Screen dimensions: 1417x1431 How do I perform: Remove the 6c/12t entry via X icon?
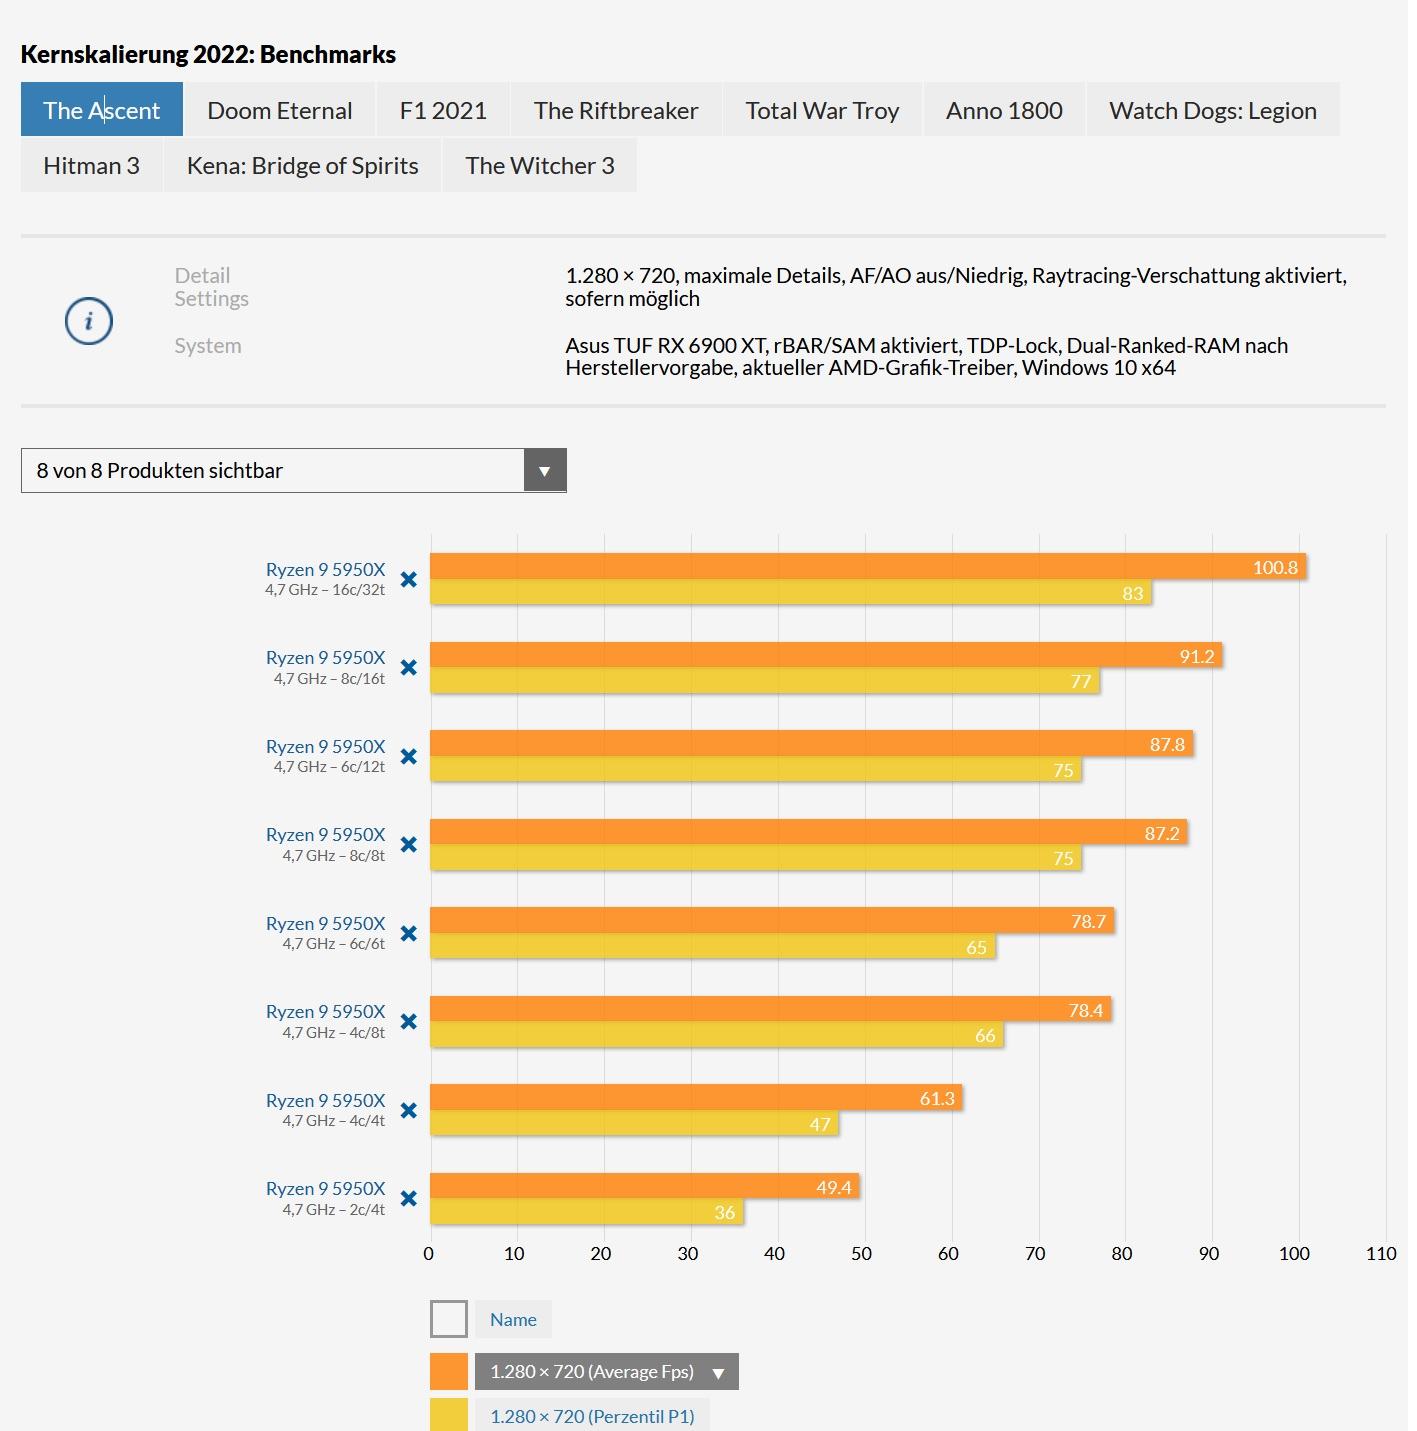[408, 756]
